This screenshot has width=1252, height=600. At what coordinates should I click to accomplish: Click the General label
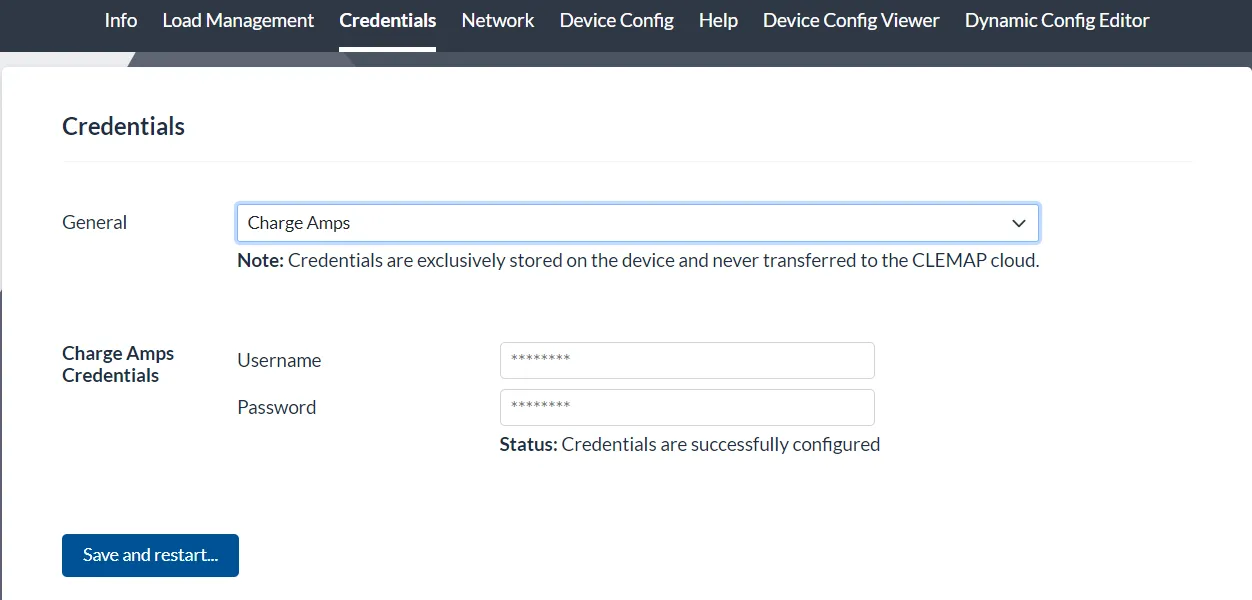coord(95,223)
